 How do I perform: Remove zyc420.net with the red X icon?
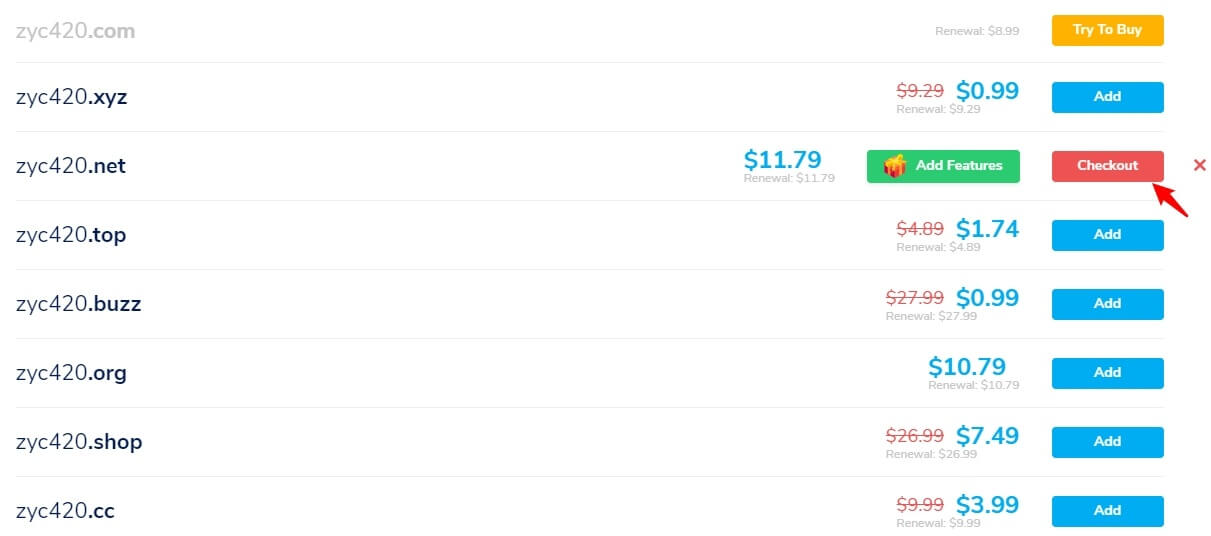(1200, 165)
